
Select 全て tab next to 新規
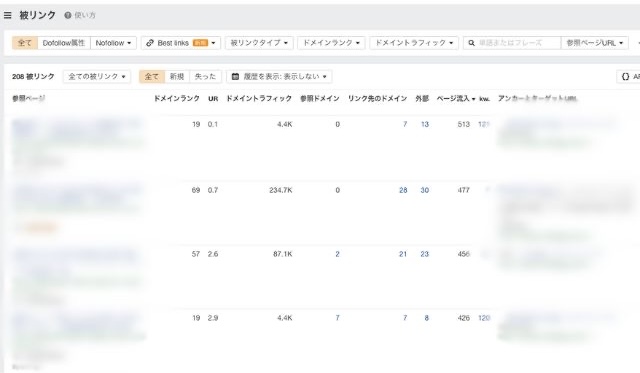coord(151,76)
